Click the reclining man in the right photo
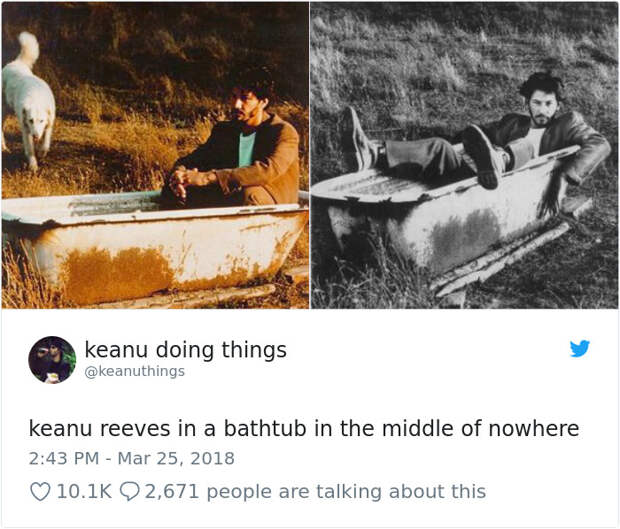This screenshot has height=529, width=620. 474,136
